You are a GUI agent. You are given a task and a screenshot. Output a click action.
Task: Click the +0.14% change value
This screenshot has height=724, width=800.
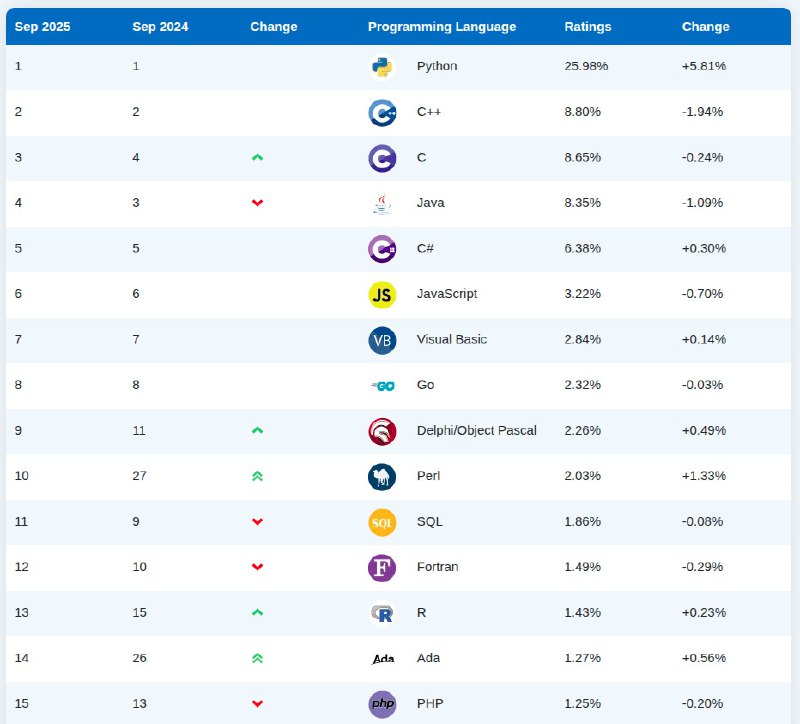[x=704, y=339]
